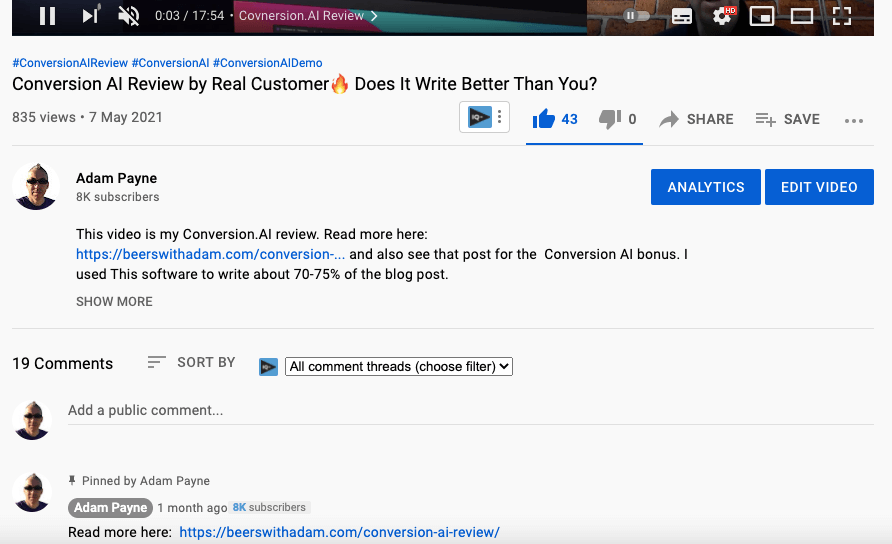Open the #ConversionAI hashtag
The height and width of the screenshot is (544, 892).
pyautogui.click(x=170, y=63)
